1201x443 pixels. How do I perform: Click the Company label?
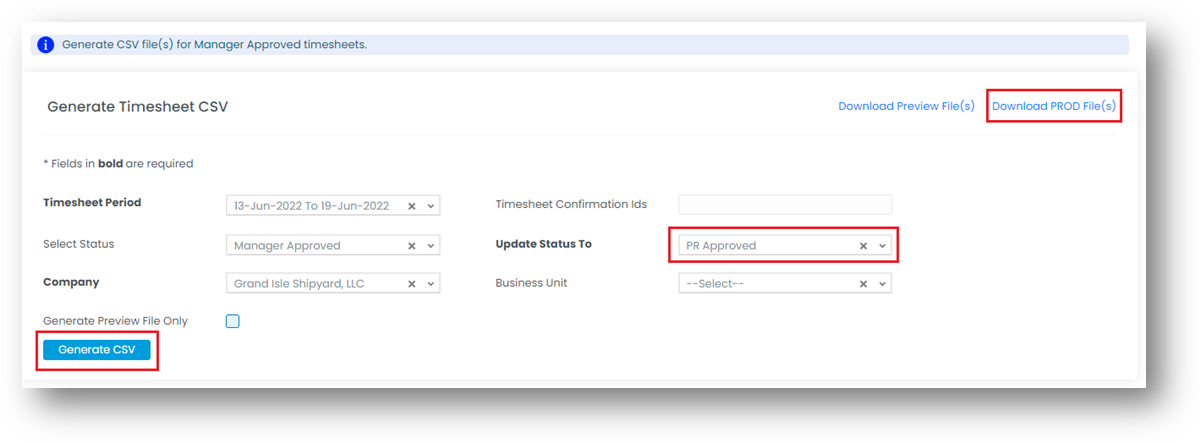(x=71, y=283)
